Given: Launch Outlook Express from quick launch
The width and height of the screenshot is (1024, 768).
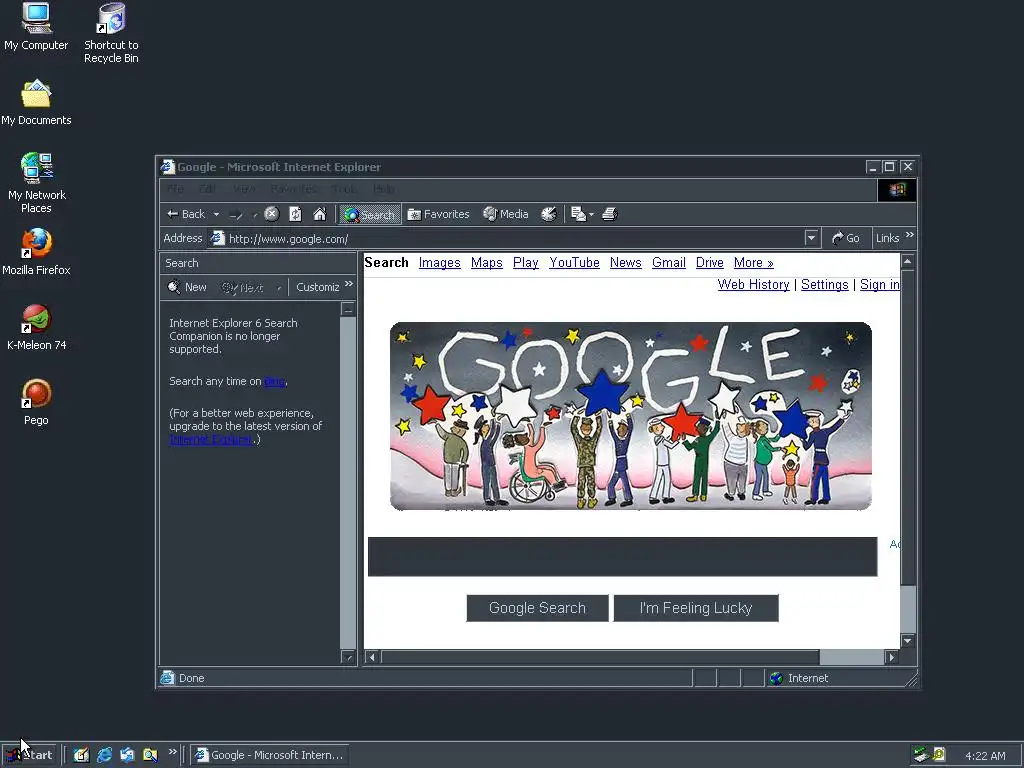Looking at the screenshot, I should click(127, 755).
